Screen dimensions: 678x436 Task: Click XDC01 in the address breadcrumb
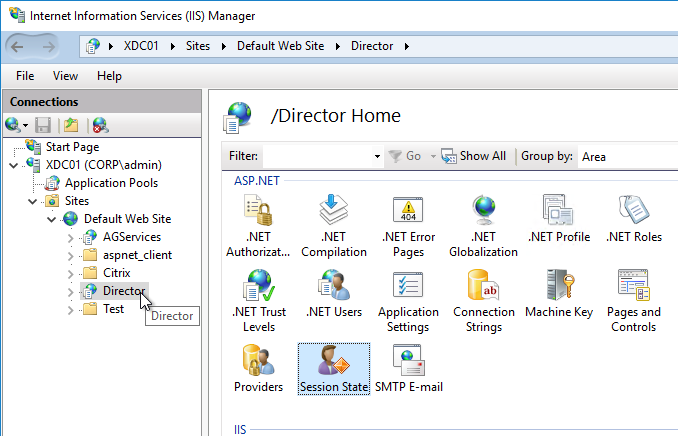click(x=141, y=46)
